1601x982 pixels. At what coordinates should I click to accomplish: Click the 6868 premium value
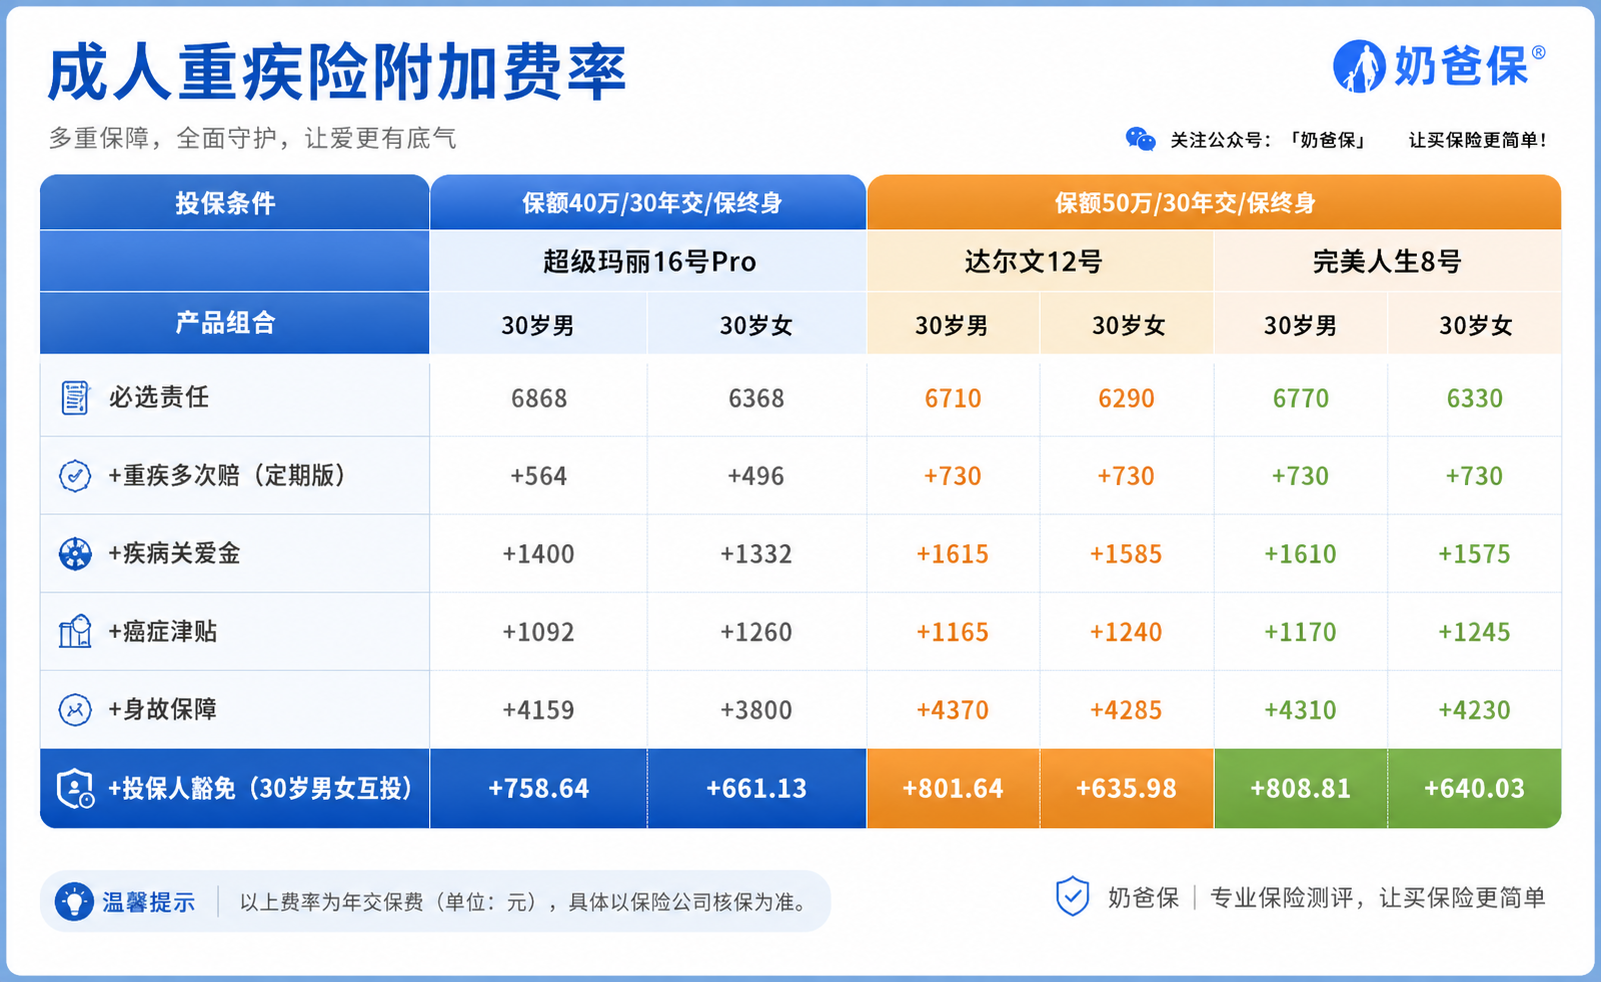(539, 398)
